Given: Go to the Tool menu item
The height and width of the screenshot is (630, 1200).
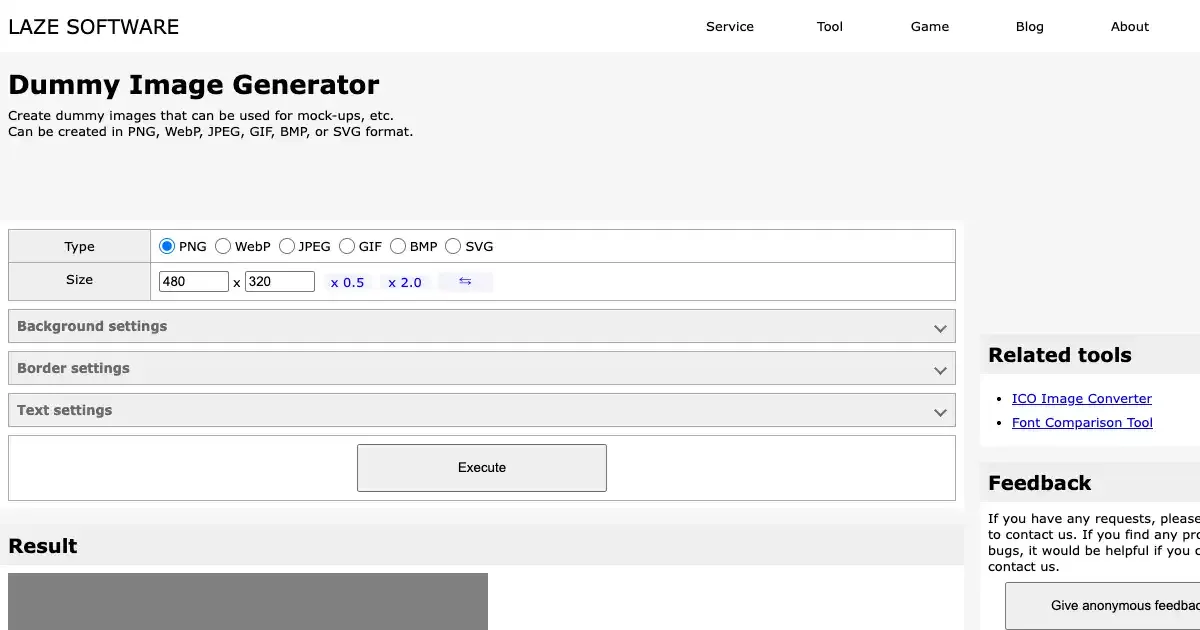Looking at the screenshot, I should pos(829,27).
